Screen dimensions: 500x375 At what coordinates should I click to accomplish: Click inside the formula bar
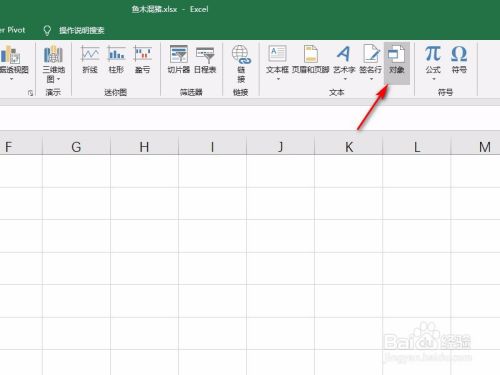pos(250,118)
